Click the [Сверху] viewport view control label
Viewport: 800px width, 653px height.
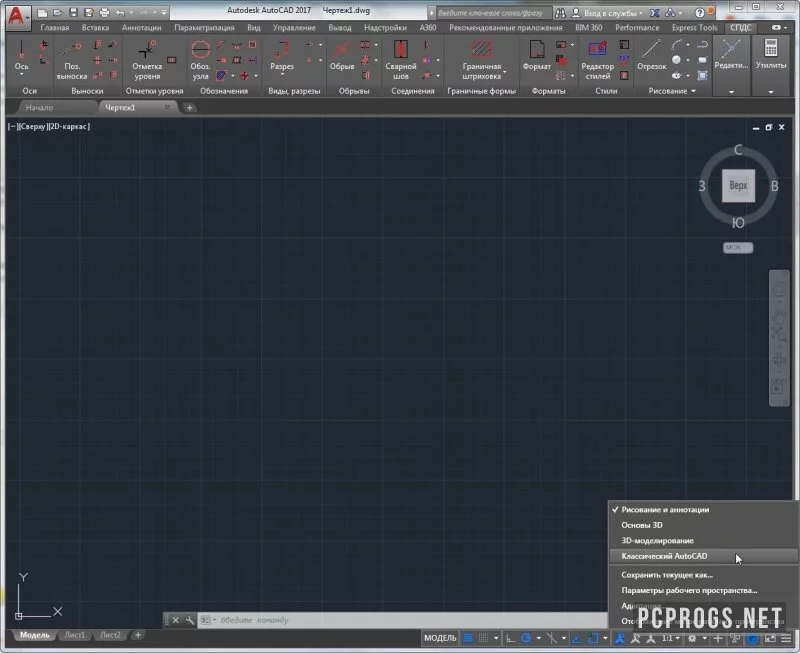tap(32, 127)
